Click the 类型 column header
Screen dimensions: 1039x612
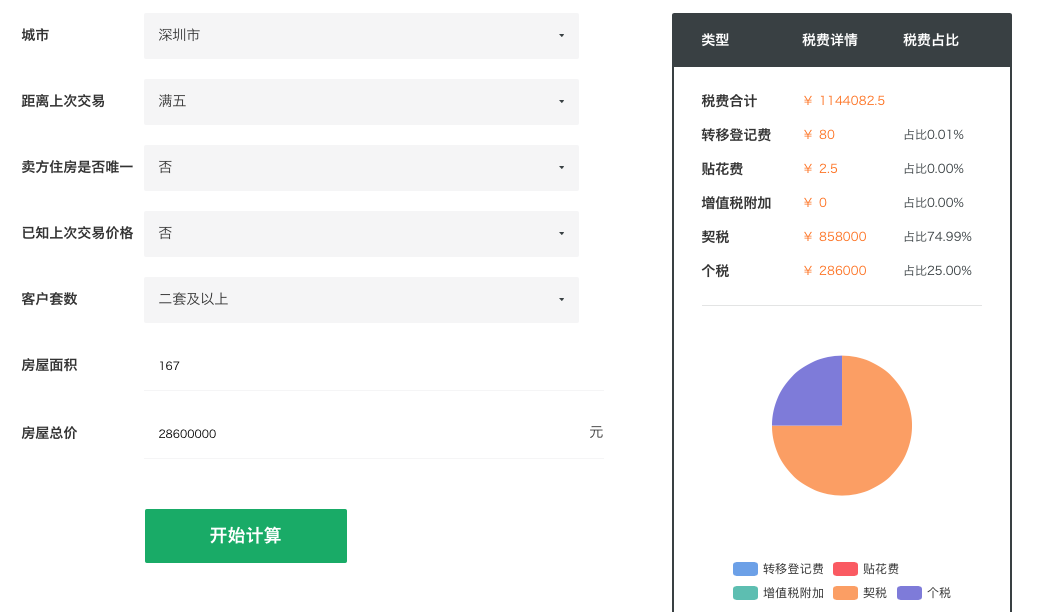[x=715, y=40]
